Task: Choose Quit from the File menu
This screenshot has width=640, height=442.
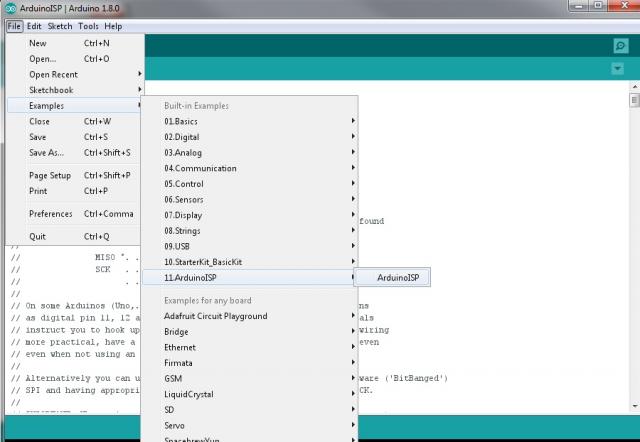Action: click(x=75, y=236)
